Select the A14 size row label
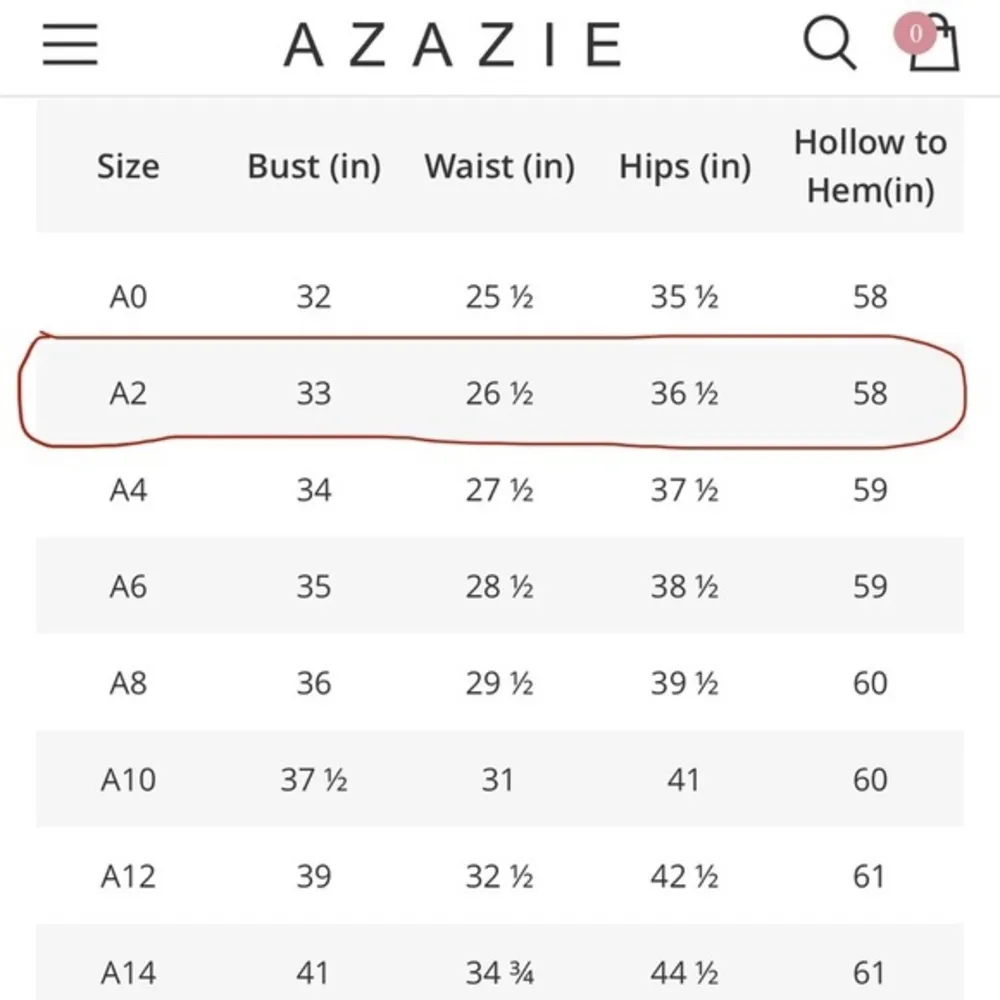Viewport: 1000px width, 1000px height. click(x=128, y=972)
